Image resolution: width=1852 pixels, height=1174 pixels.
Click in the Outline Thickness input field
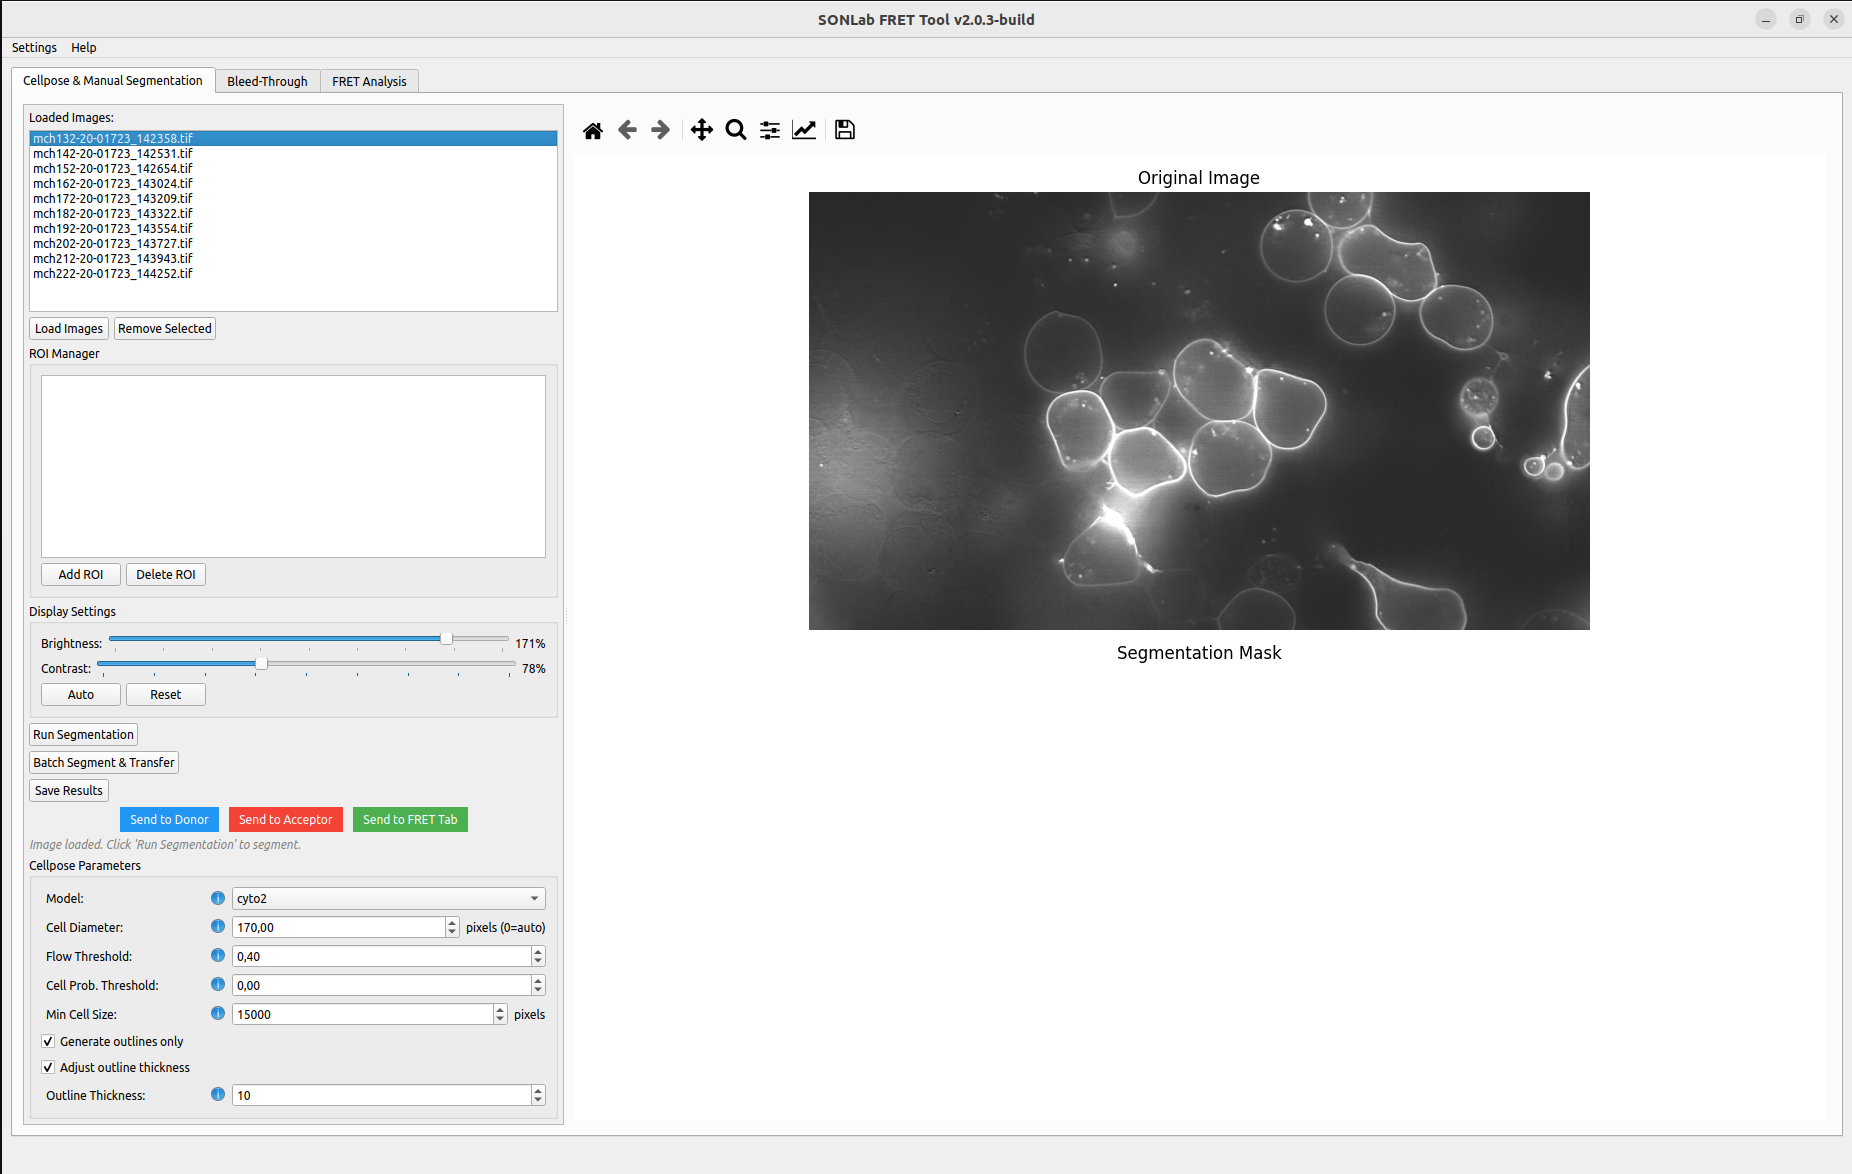coord(382,1095)
